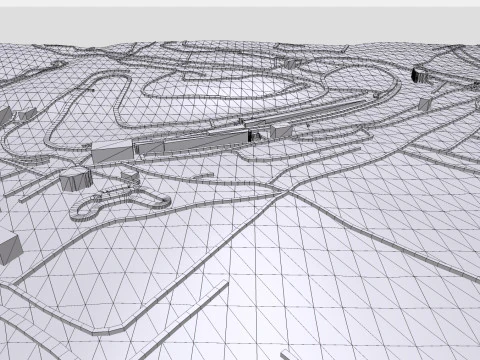Select the small box building right of pit building
480x360 pixels.
pyautogui.click(x=281, y=130)
